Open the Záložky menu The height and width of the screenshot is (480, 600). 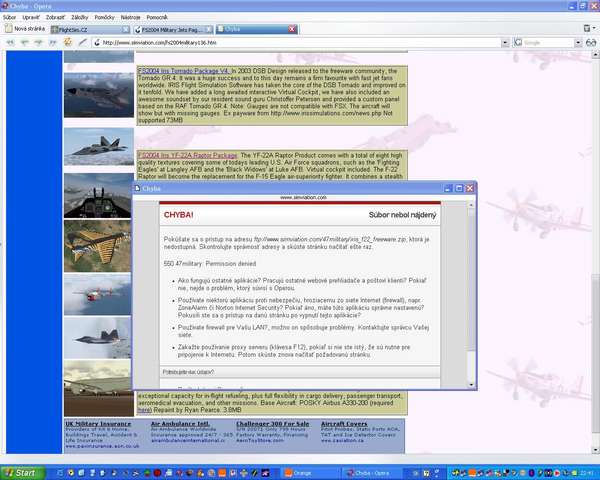[x=78, y=17]
